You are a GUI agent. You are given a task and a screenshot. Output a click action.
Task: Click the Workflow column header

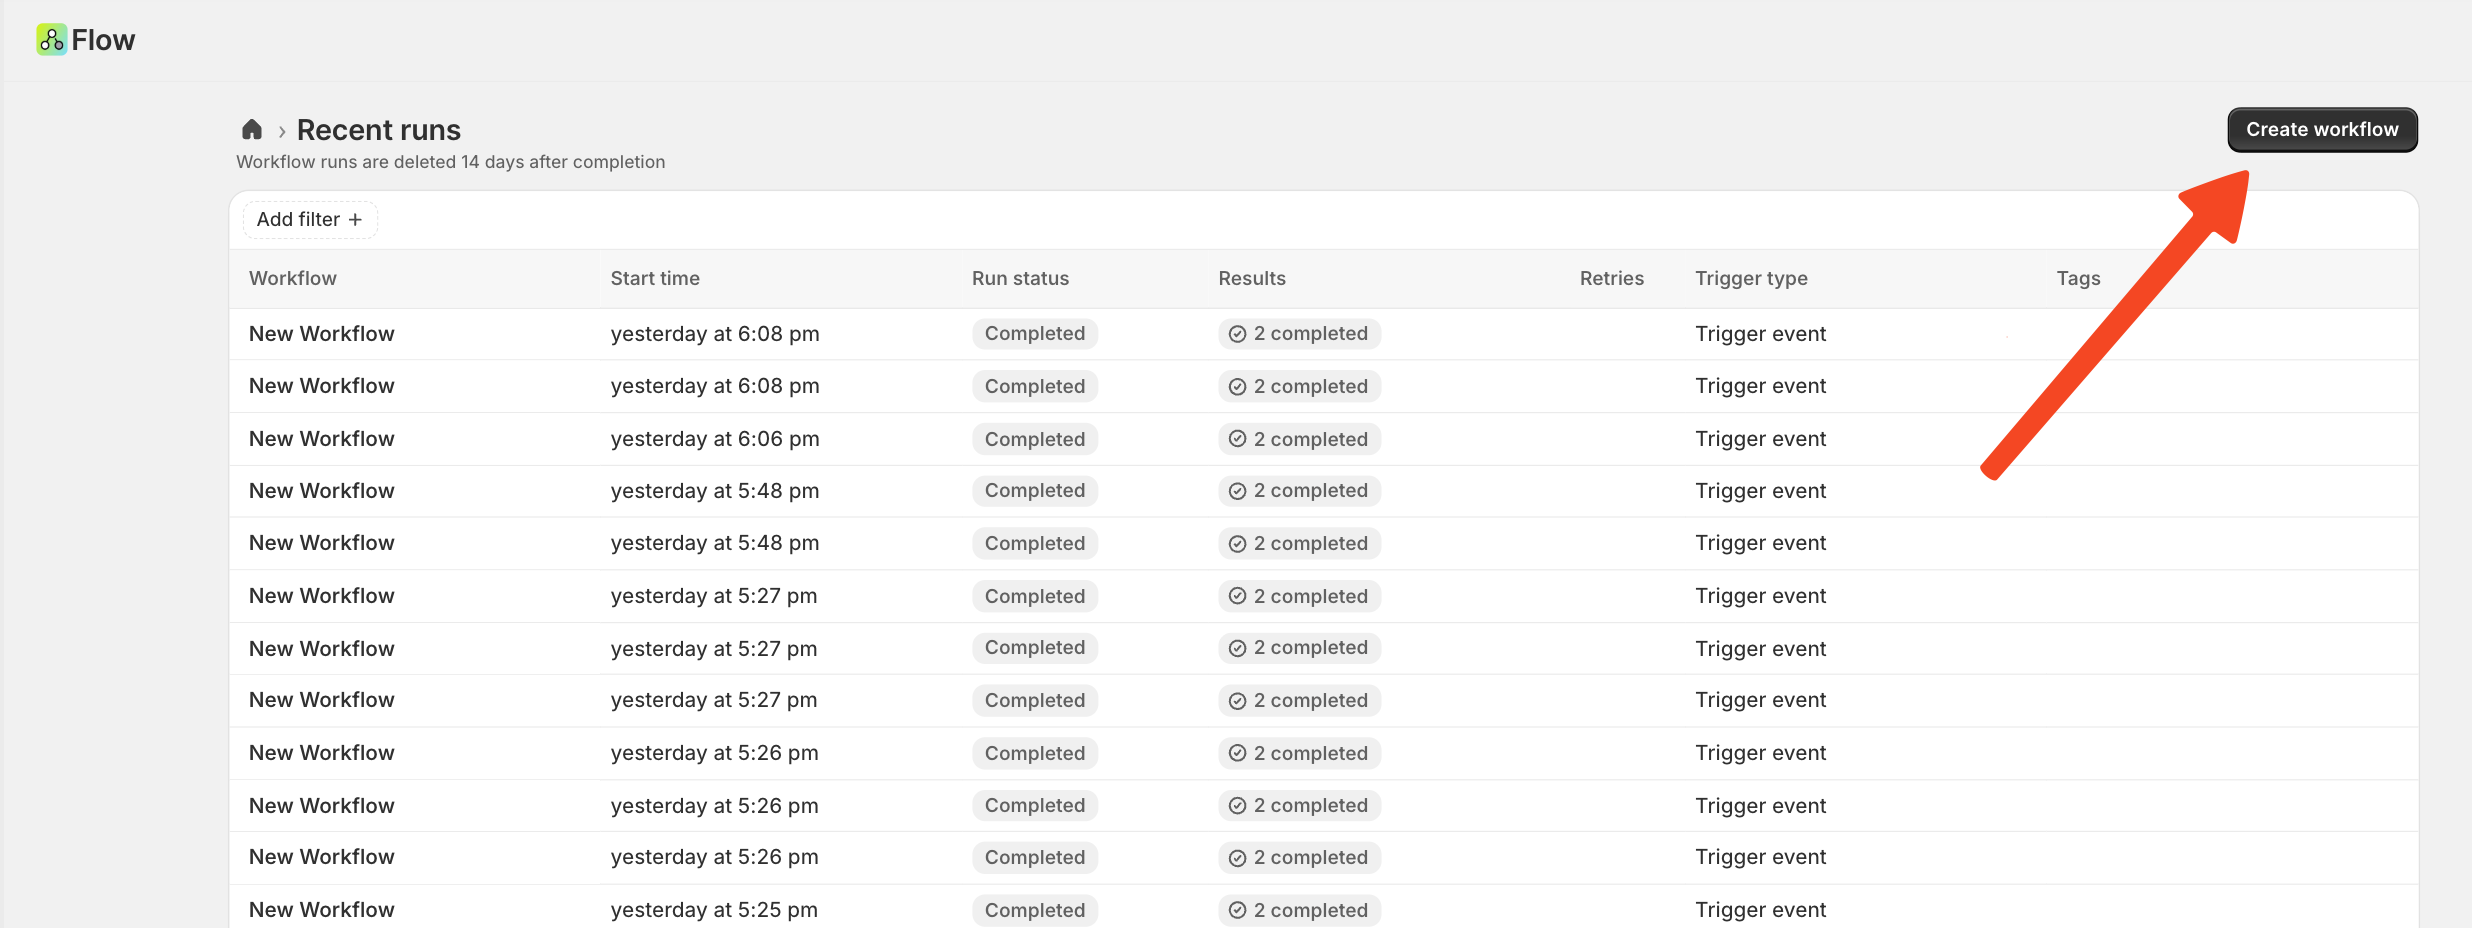293,279
